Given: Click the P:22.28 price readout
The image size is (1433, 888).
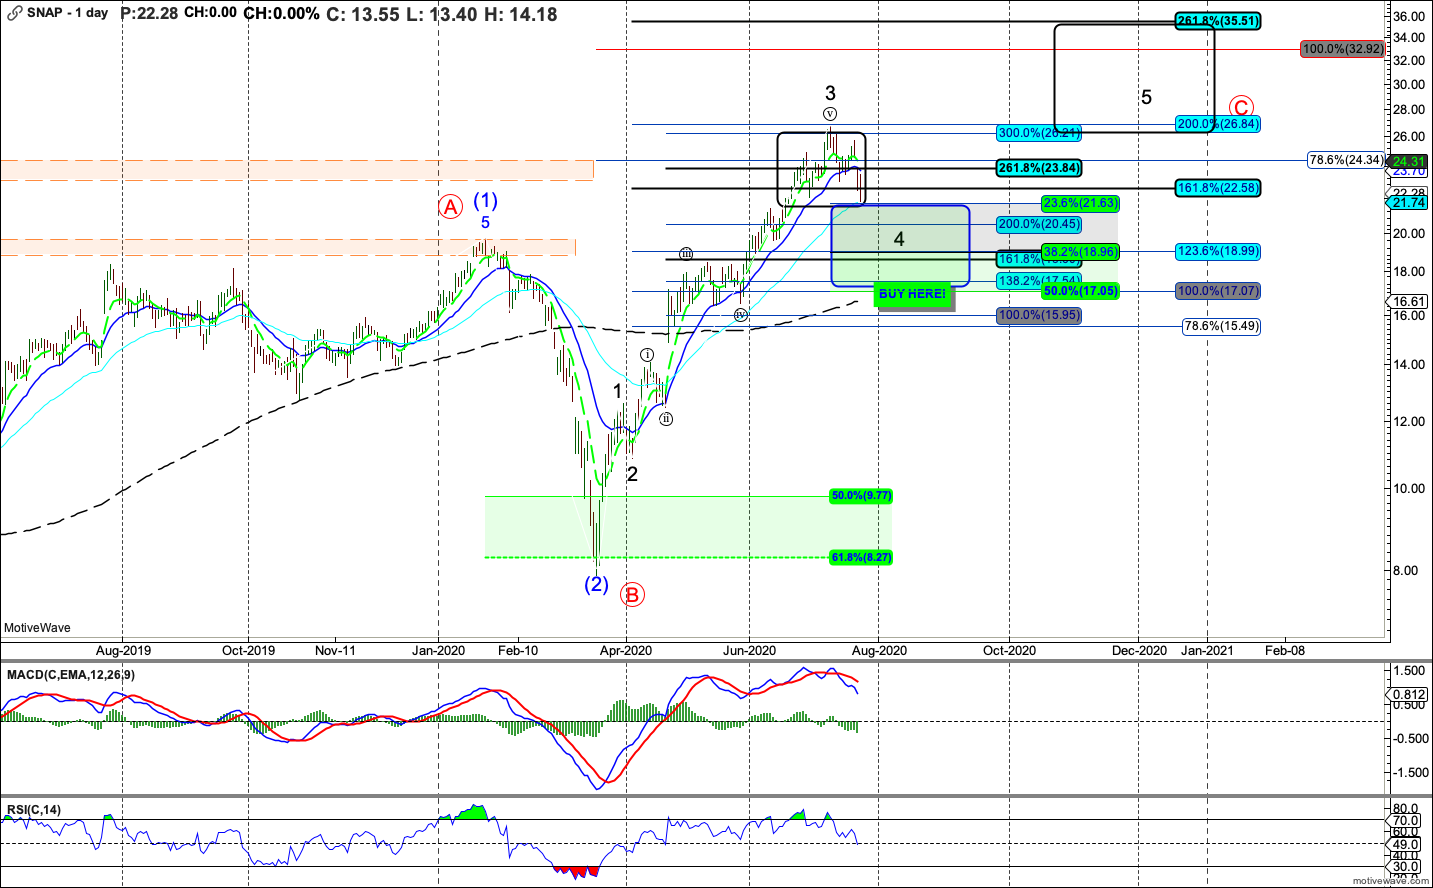Looking at the screenshot, I should point(149,13).
